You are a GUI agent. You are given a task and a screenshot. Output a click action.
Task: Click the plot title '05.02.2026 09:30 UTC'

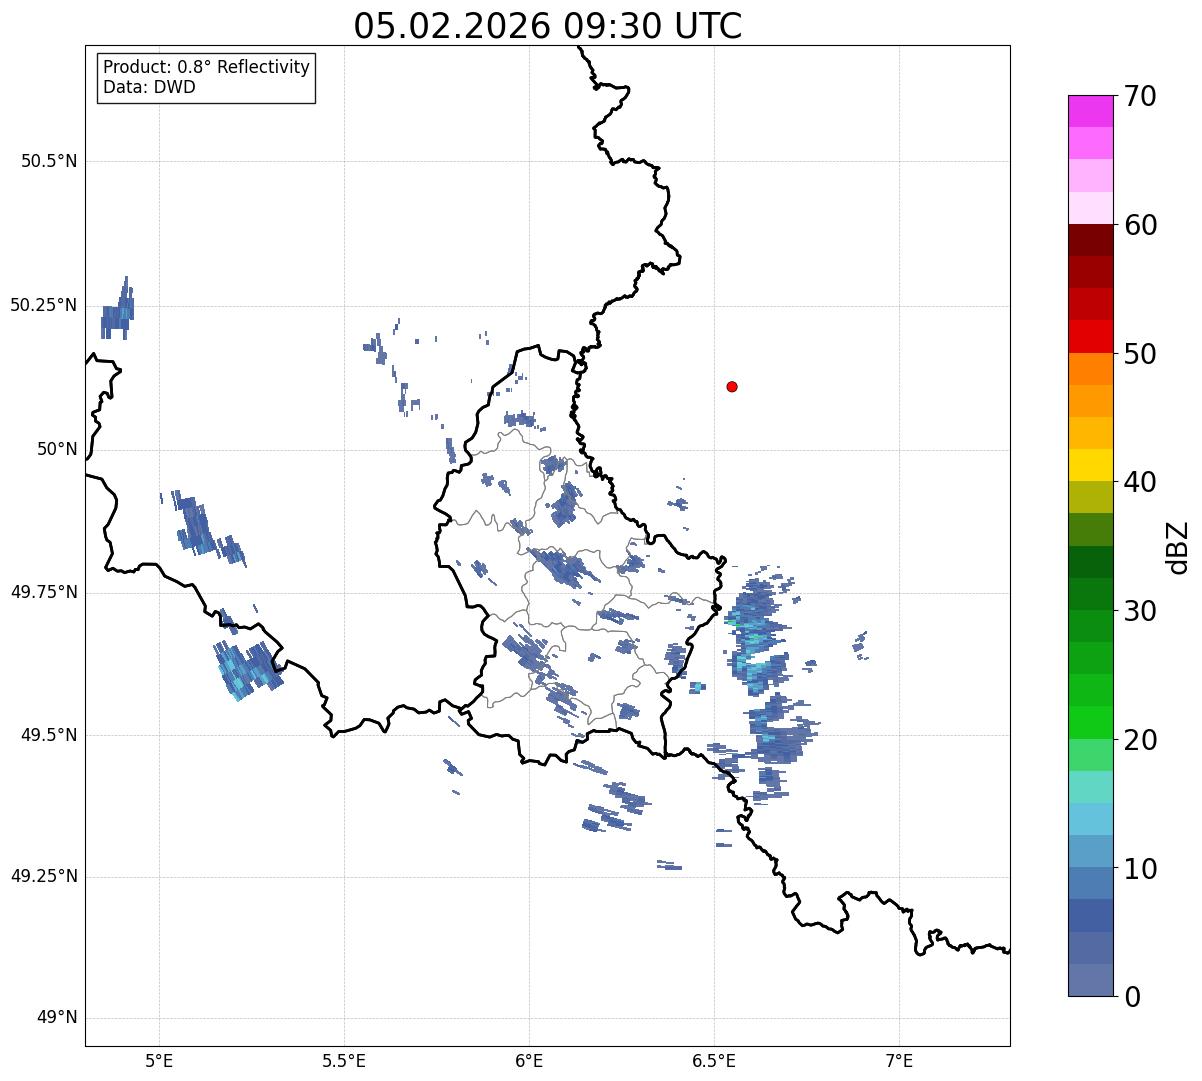[x=548, y=26]
